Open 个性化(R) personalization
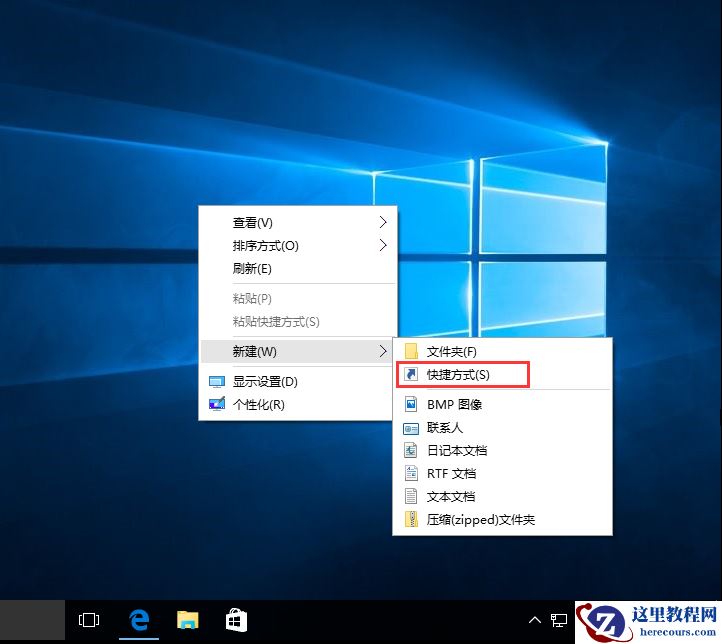The width and height of the screenshot is (722, 644). point(297,405)
